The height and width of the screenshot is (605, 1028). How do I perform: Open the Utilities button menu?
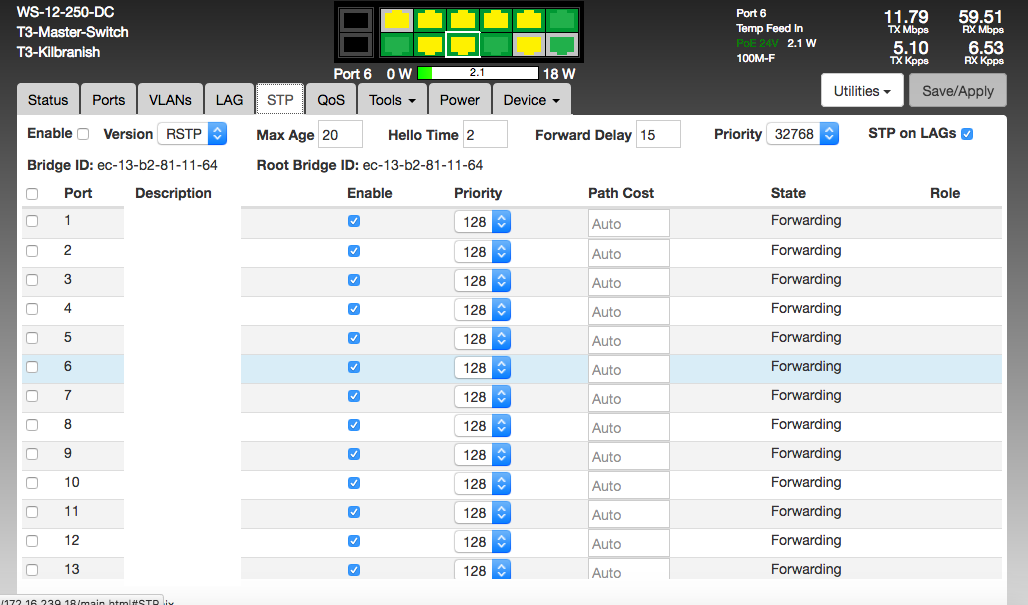(x=862, y=91)
